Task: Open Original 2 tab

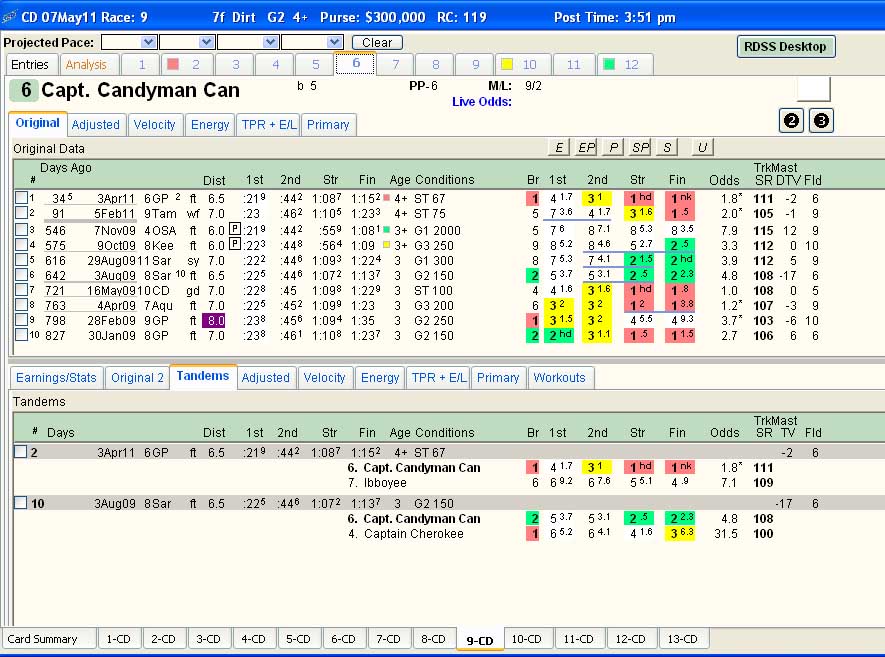Action: 137,378
